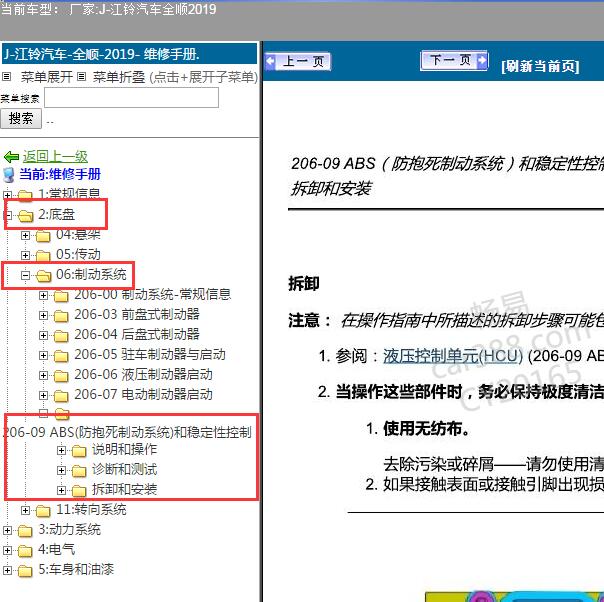The height and width of the screenshot is (602, 604).
Task: Expand the 5:车身和油漆 tree node
Action: 7,570
